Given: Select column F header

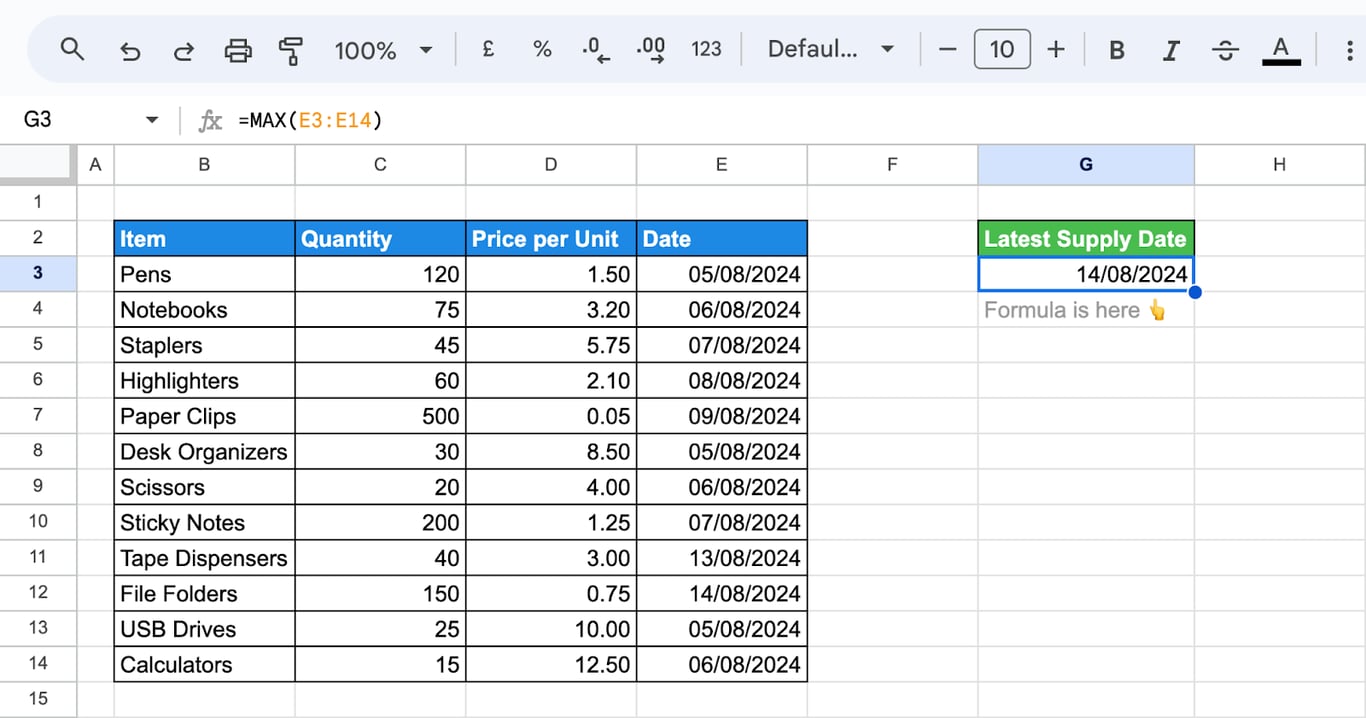Looking at the screenshot, I should 893,165.
